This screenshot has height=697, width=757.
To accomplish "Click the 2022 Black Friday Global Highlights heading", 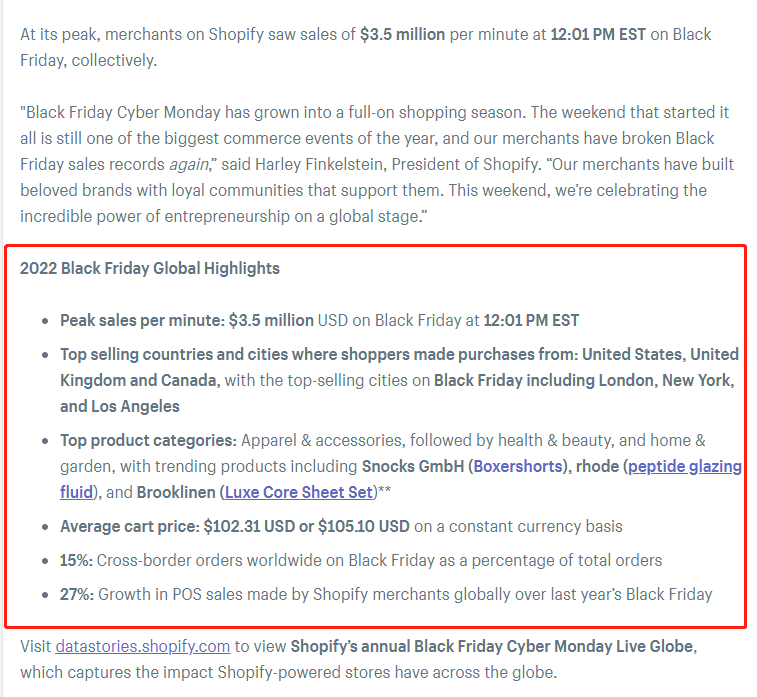I will (x=150, y=268).
